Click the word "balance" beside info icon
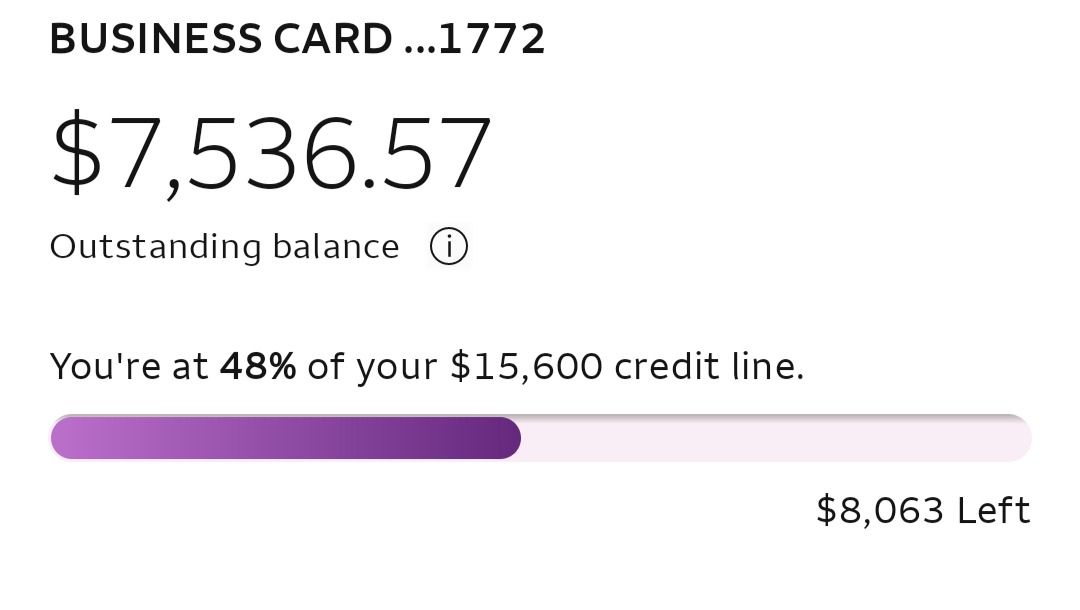 (x=335, y=246)
